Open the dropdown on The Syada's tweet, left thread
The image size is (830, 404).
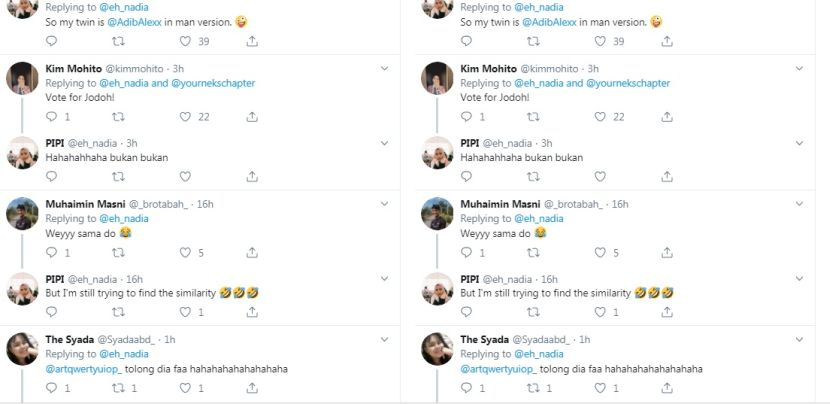tap(385, 339)
